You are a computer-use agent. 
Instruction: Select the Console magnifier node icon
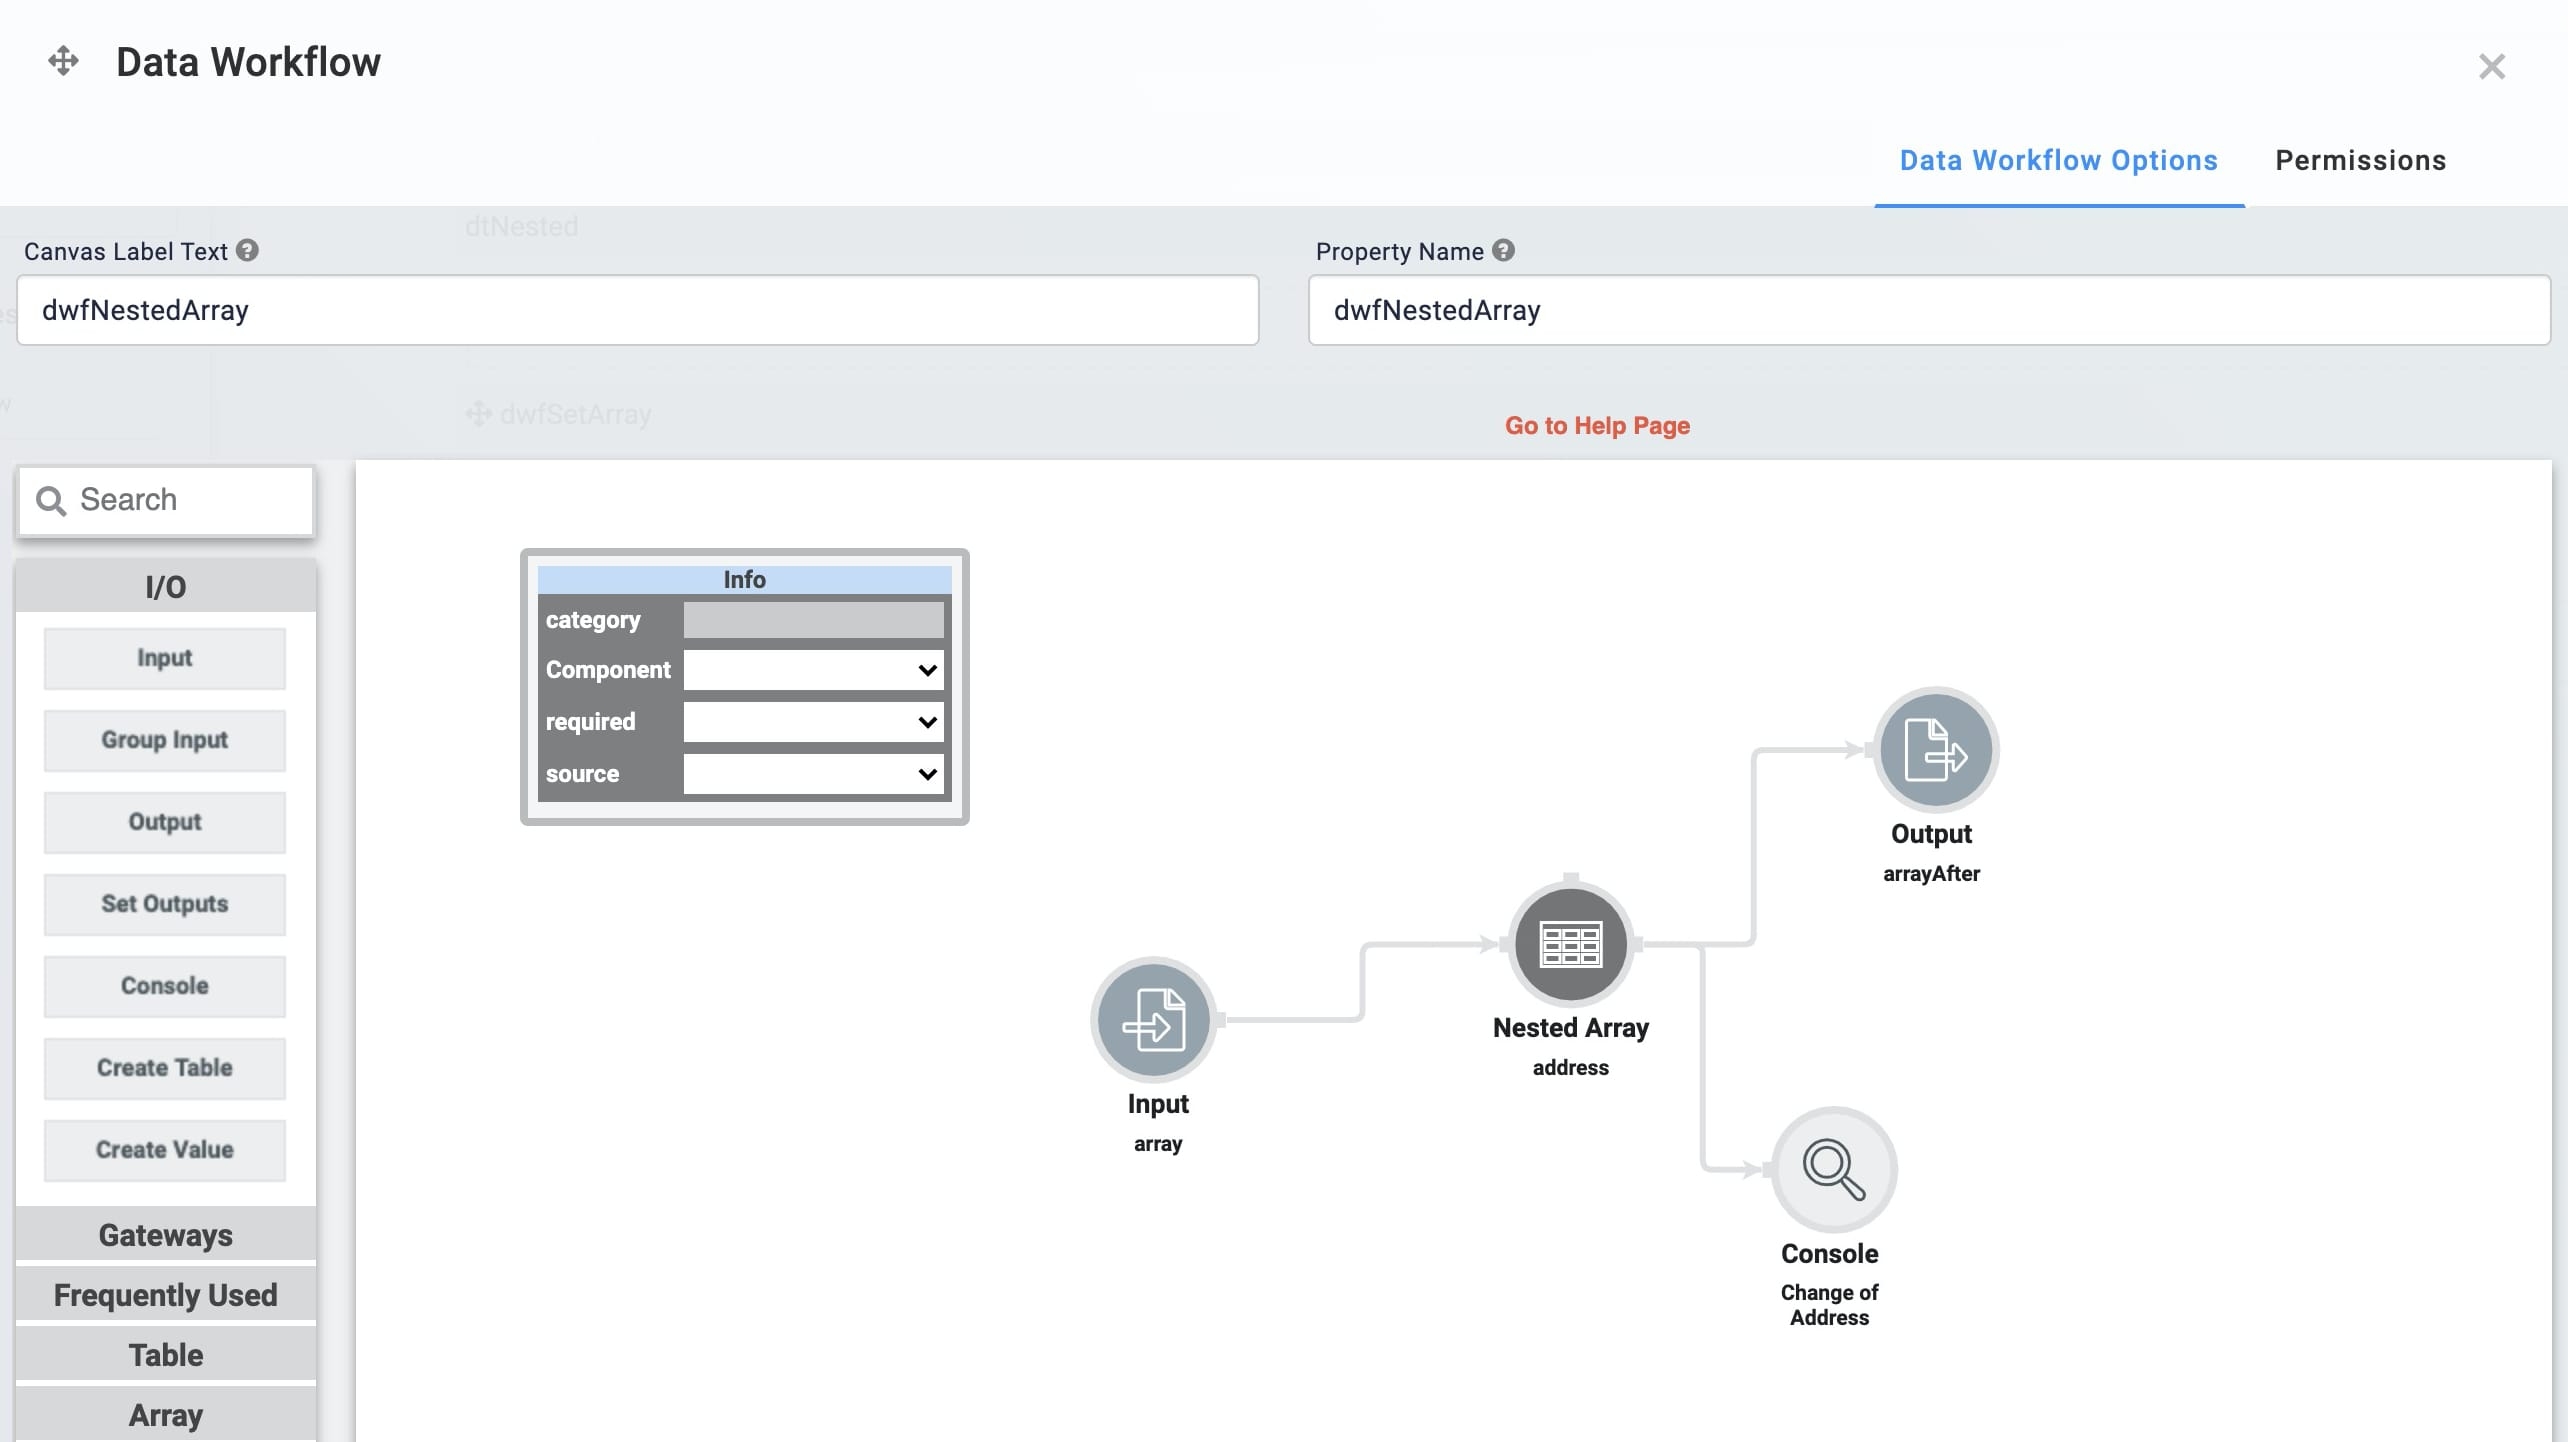pos(1834,1169)
